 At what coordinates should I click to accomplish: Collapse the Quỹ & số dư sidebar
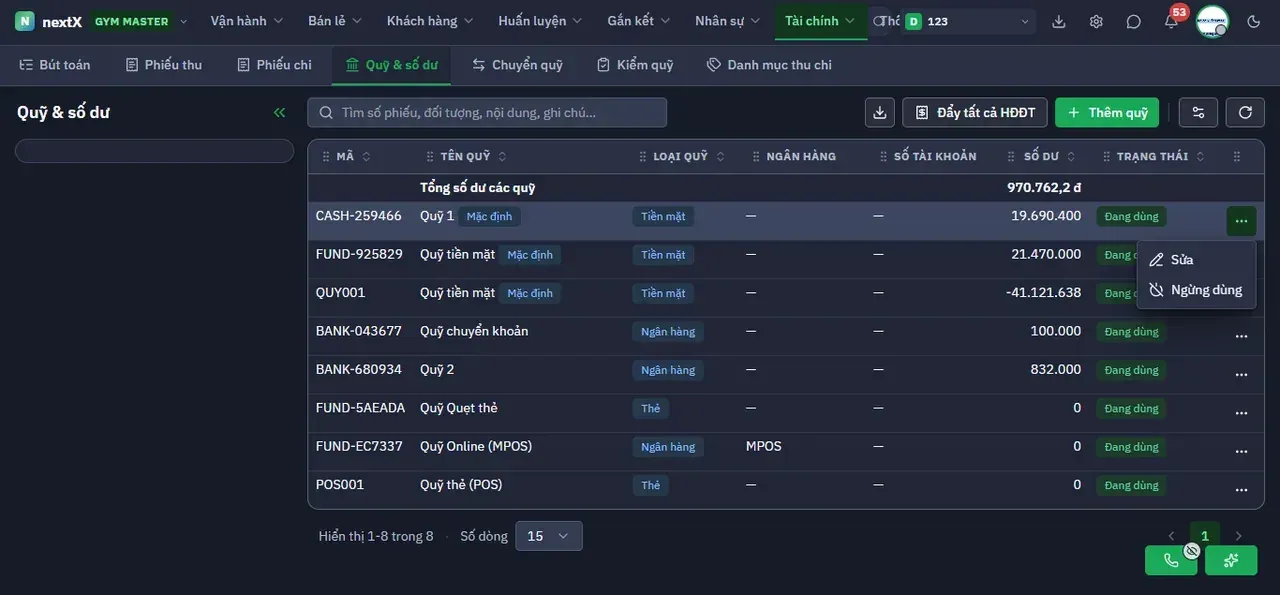tap(280, 112)
